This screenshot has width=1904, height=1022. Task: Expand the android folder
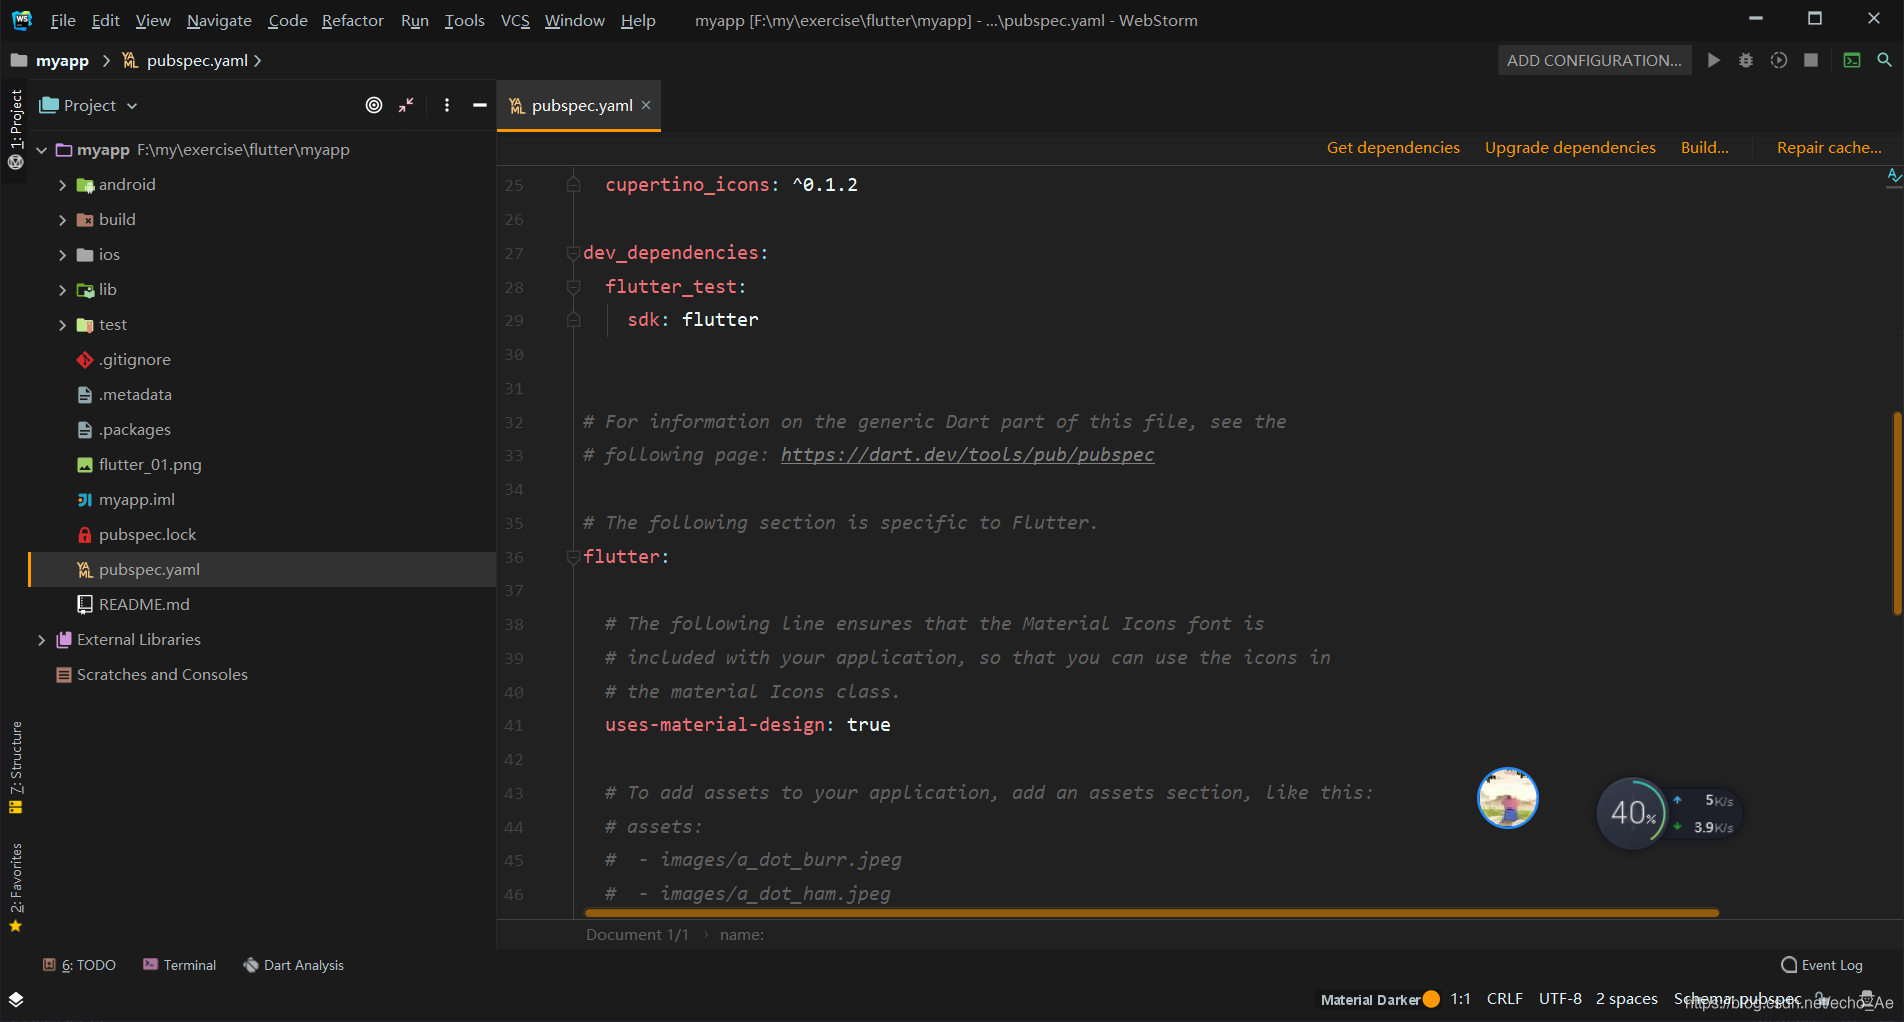tap(62, 184)
